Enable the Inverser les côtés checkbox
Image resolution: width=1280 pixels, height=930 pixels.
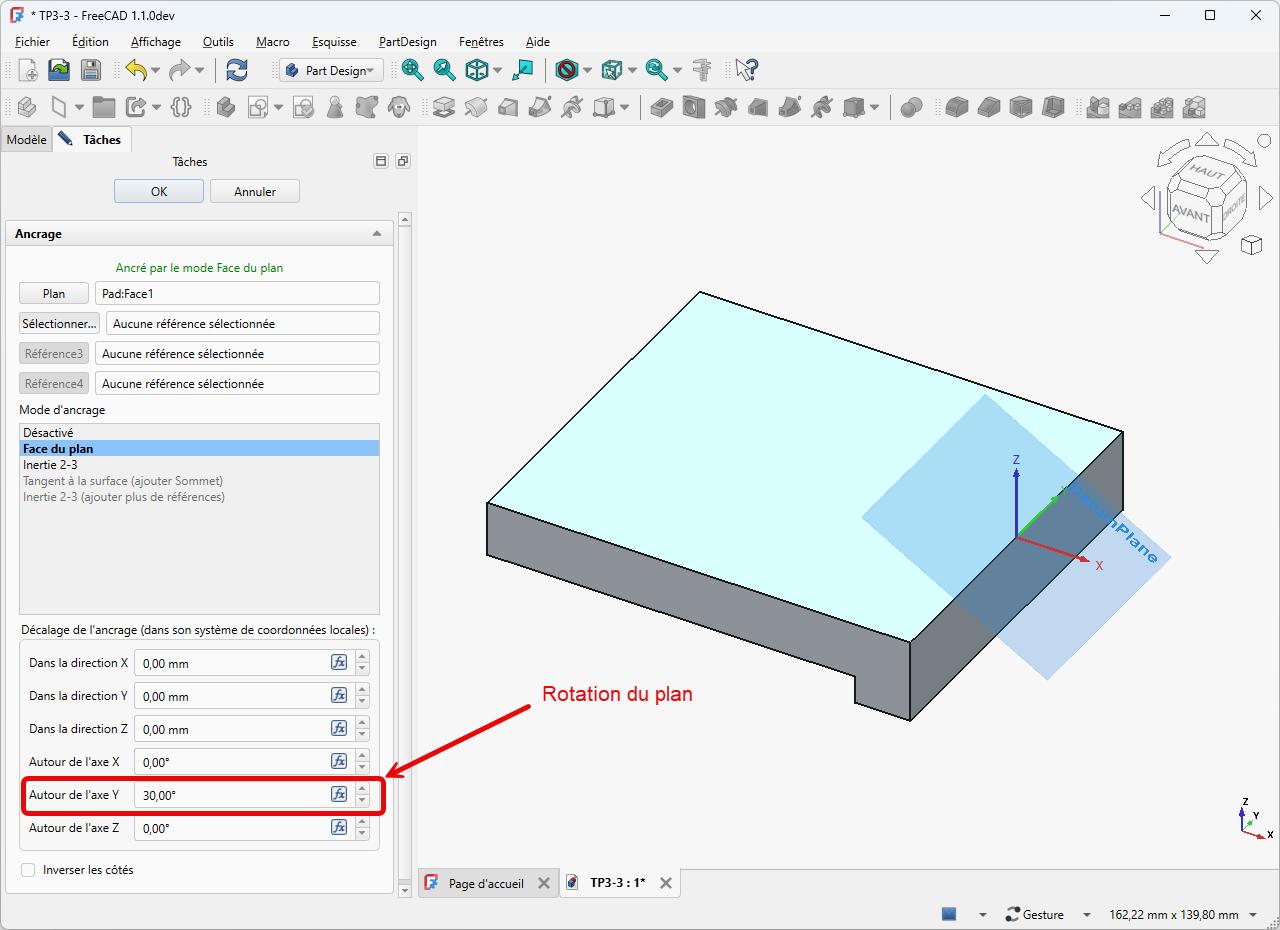point(28,870)
